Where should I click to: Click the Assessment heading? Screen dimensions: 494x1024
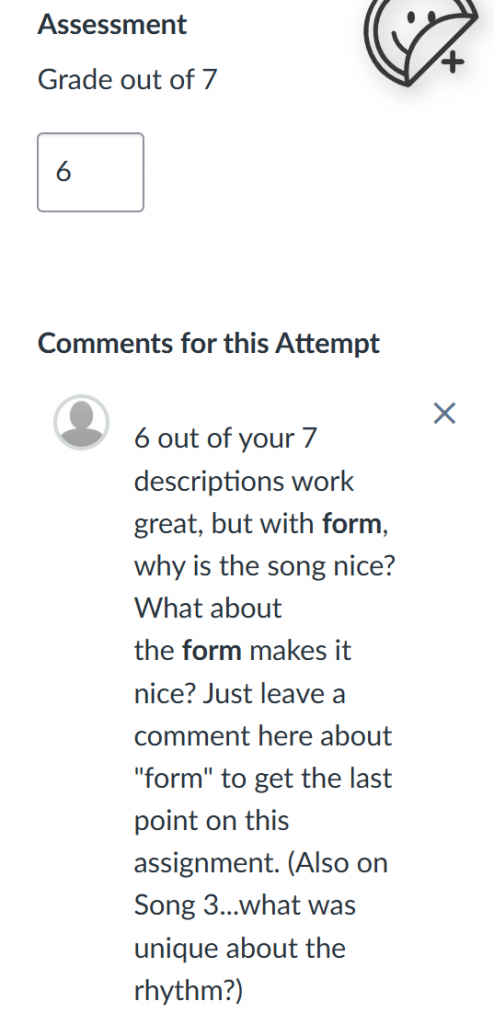112,25
